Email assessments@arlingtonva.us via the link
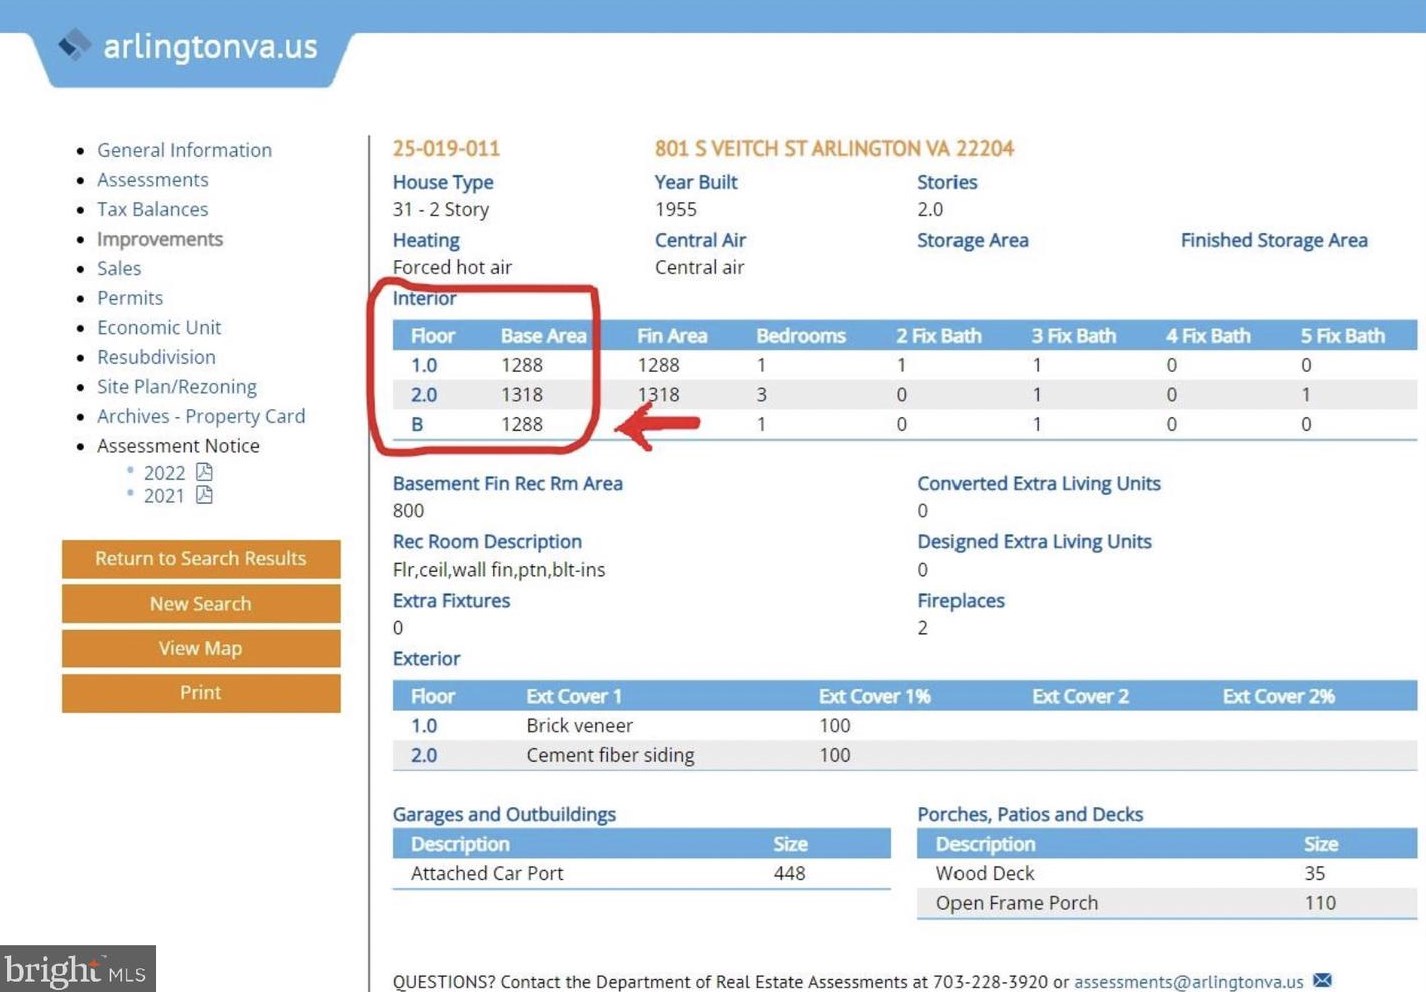 [x=1188, y=982]
